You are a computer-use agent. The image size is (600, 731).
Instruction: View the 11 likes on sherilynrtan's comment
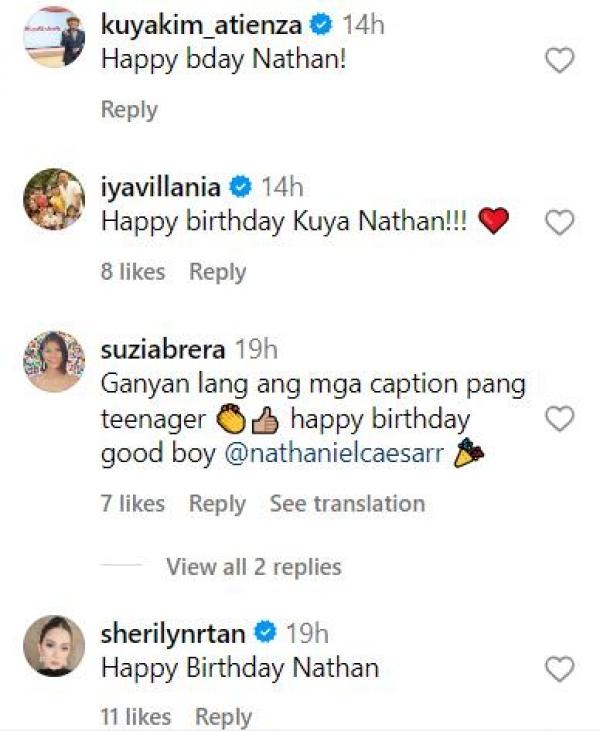(x=136, y=716)
